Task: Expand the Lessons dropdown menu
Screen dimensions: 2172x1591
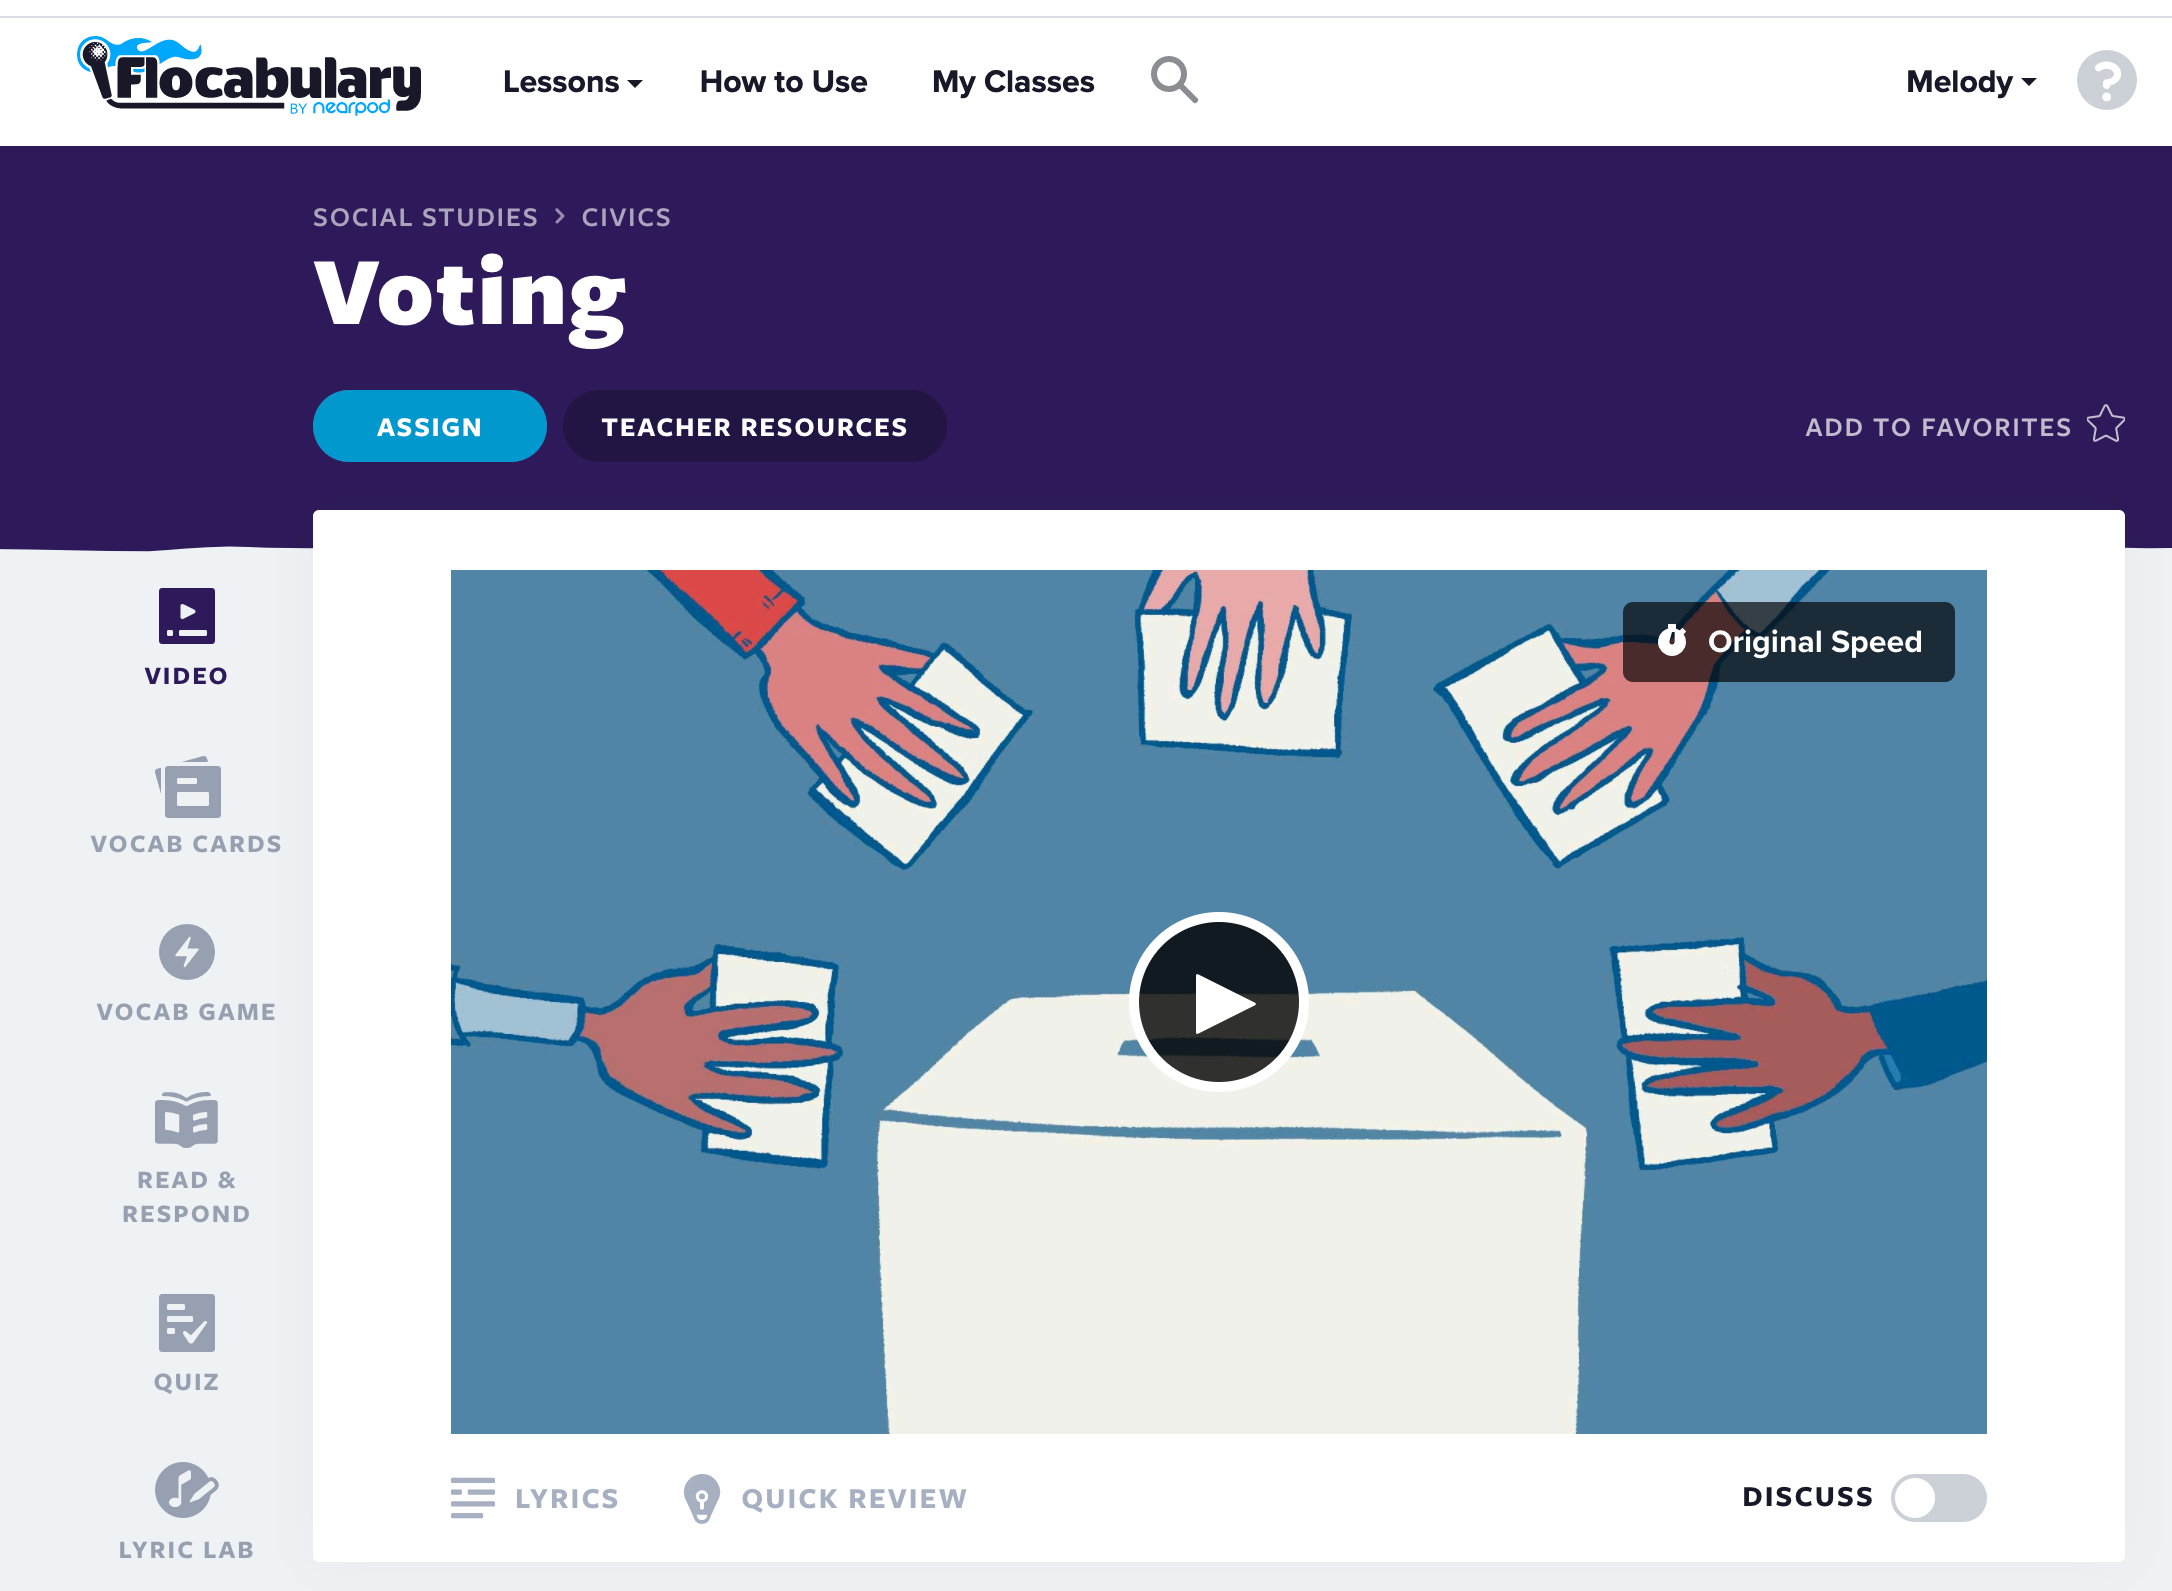Action: 572,82
